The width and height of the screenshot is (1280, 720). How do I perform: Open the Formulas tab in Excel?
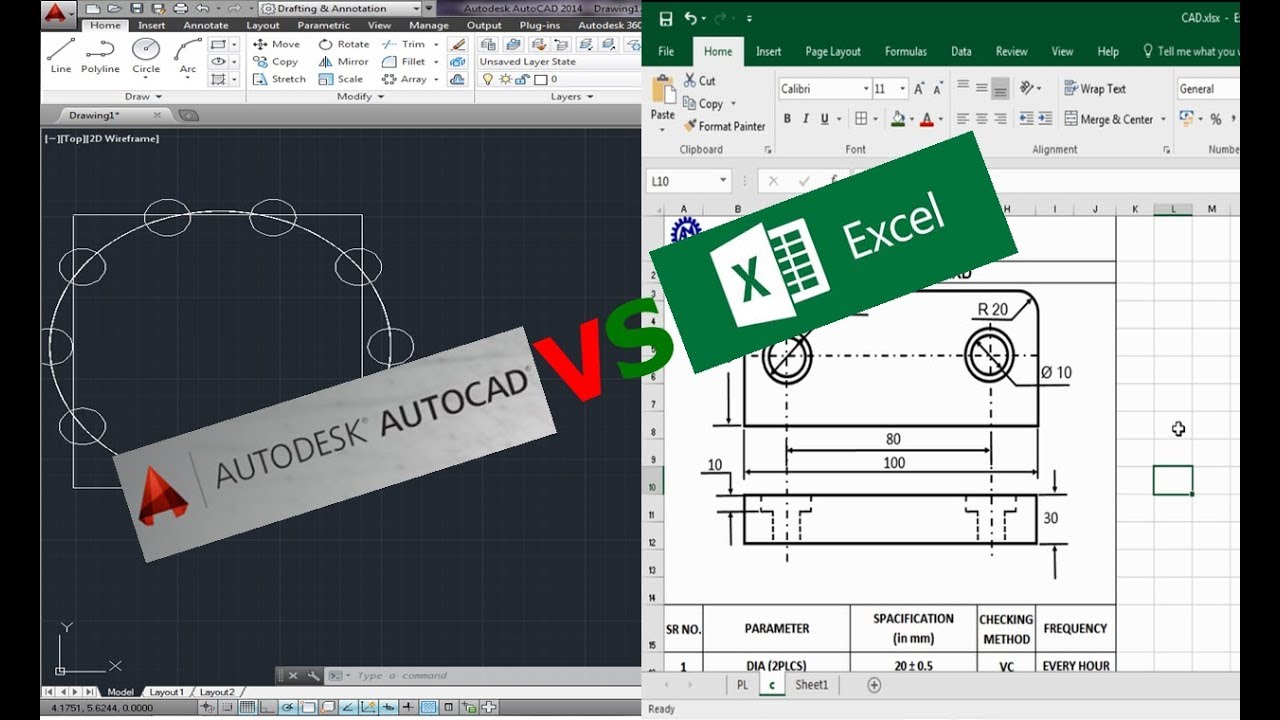coord(905,52)
